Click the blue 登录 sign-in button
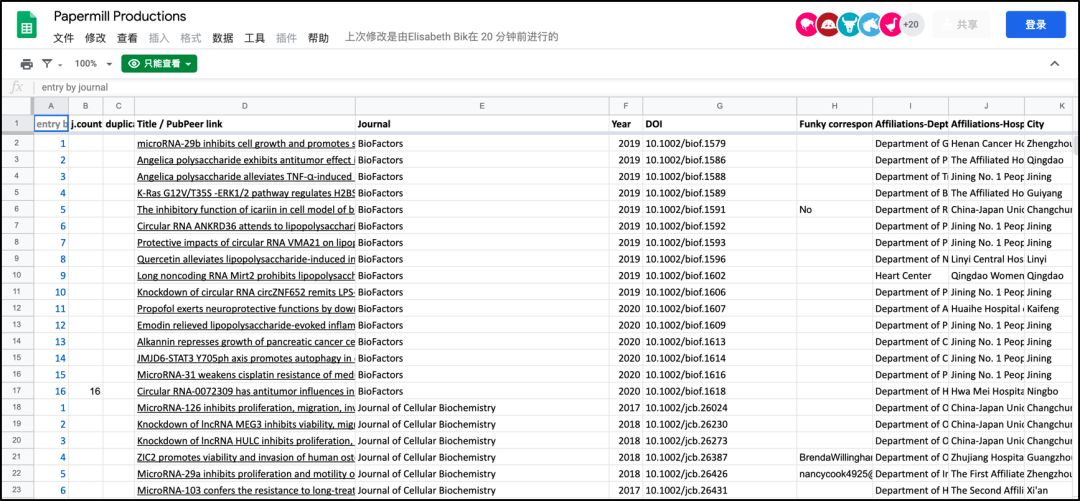1080x501 pixels. [1035, 25]
